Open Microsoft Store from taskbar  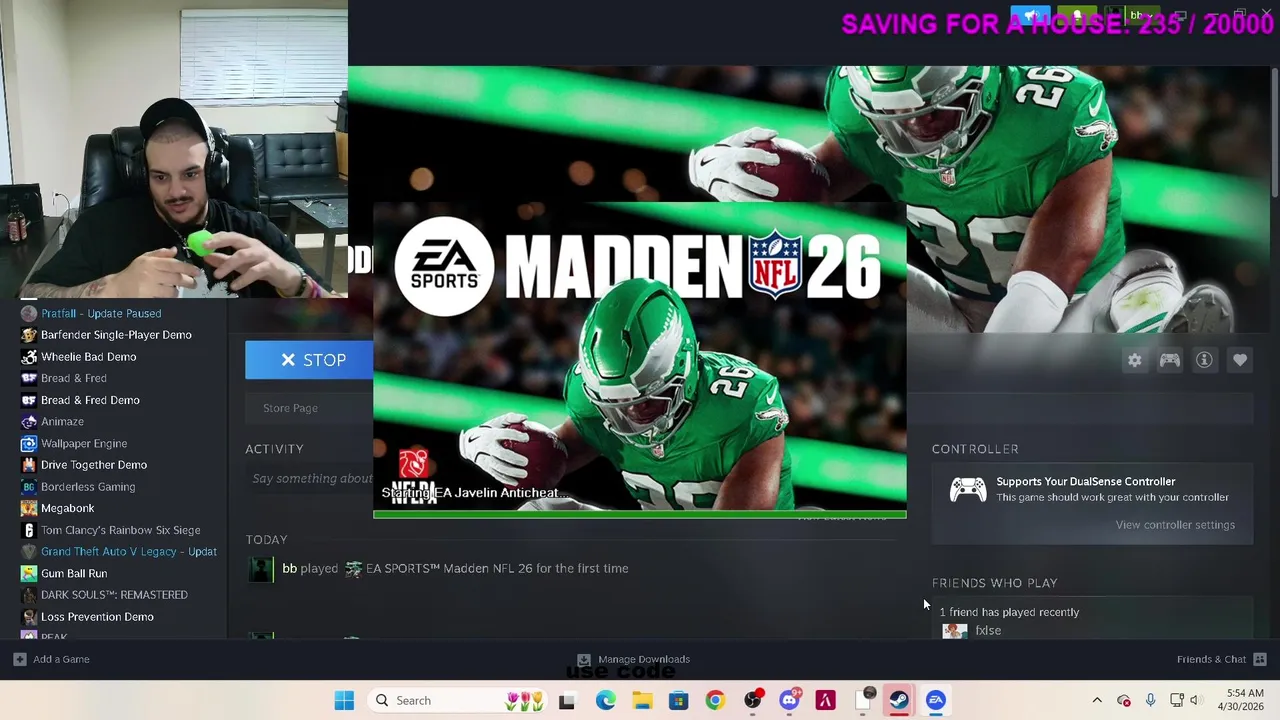pos(679,701)
